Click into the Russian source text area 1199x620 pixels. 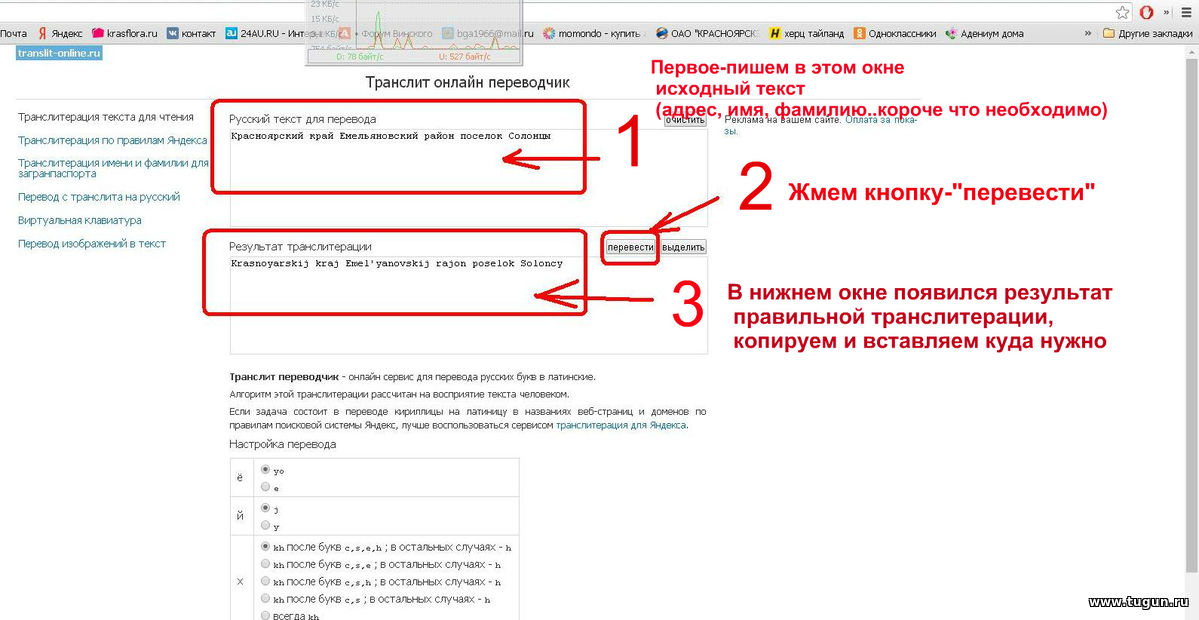[468, 177]
